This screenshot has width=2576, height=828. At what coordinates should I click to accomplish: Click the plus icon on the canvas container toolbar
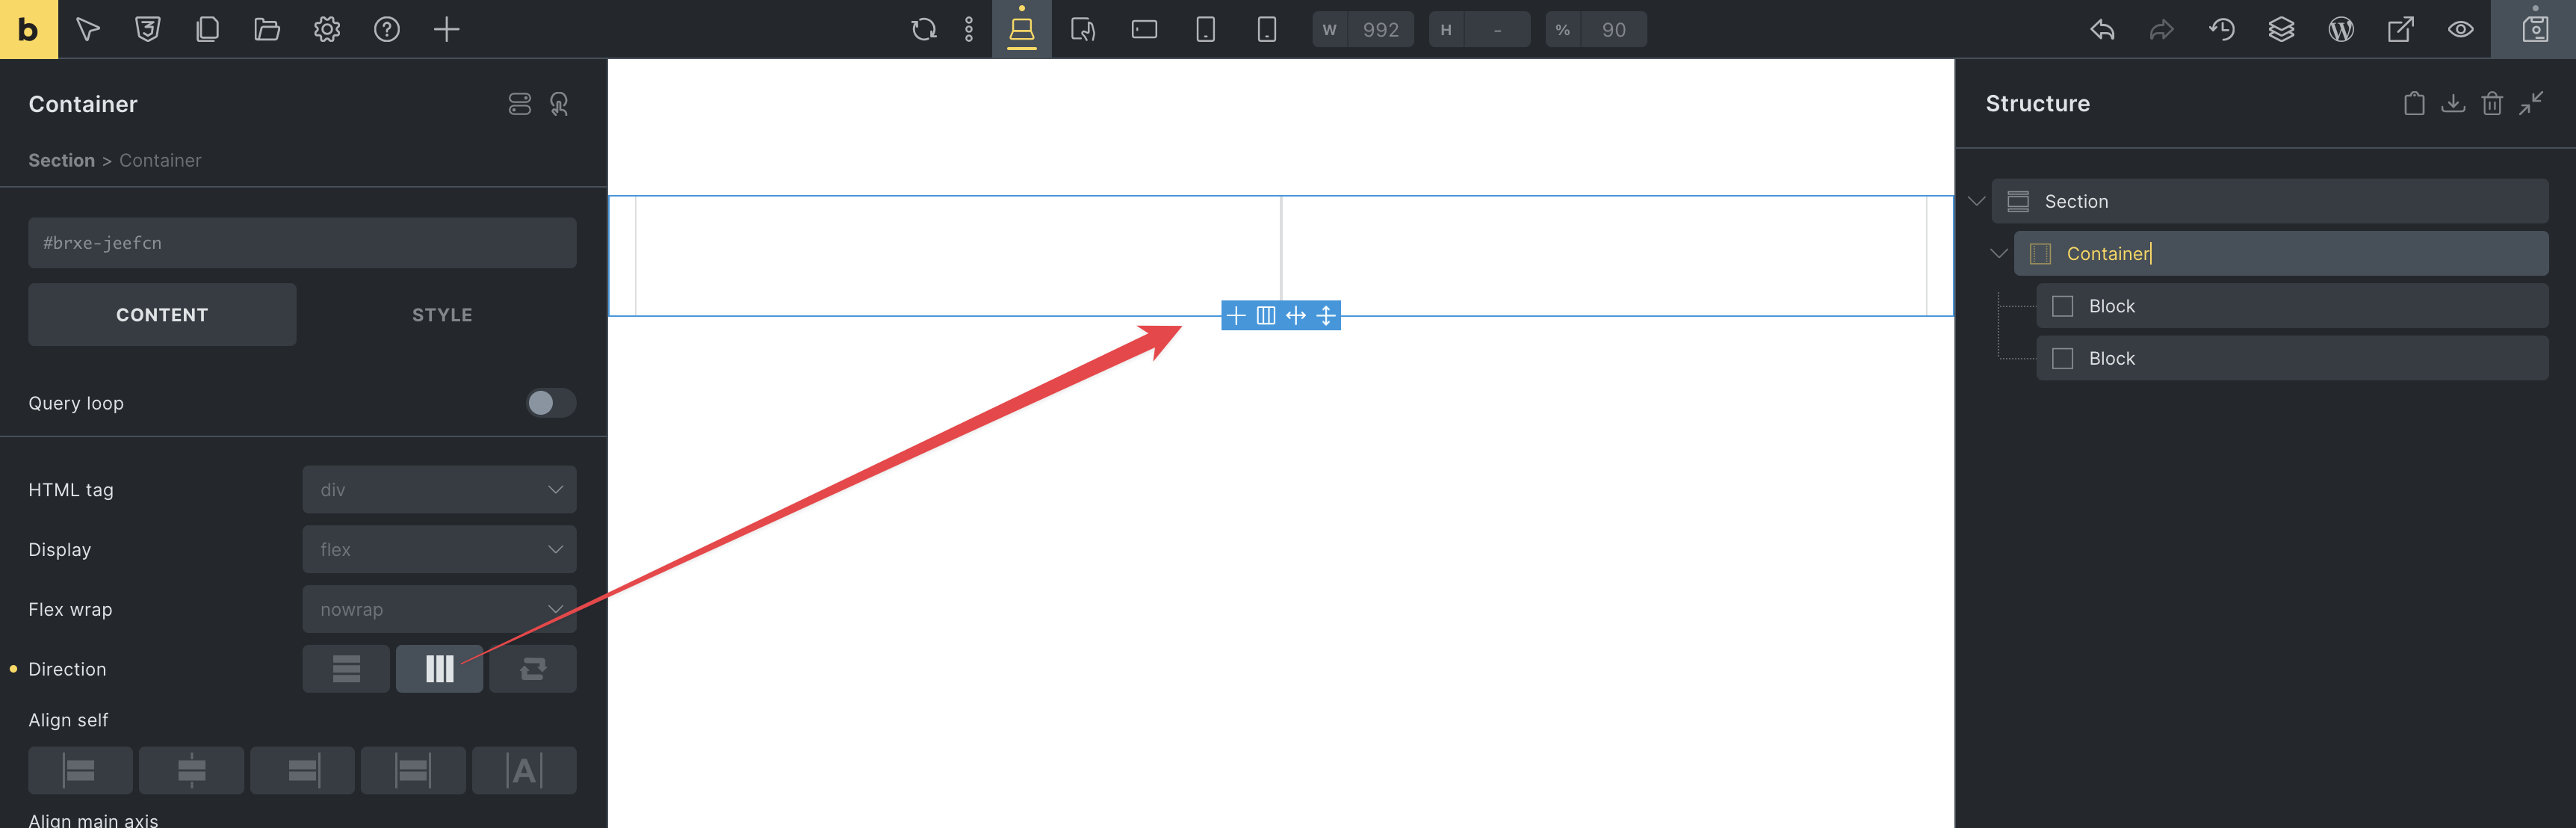click(x=1236, y=316)
